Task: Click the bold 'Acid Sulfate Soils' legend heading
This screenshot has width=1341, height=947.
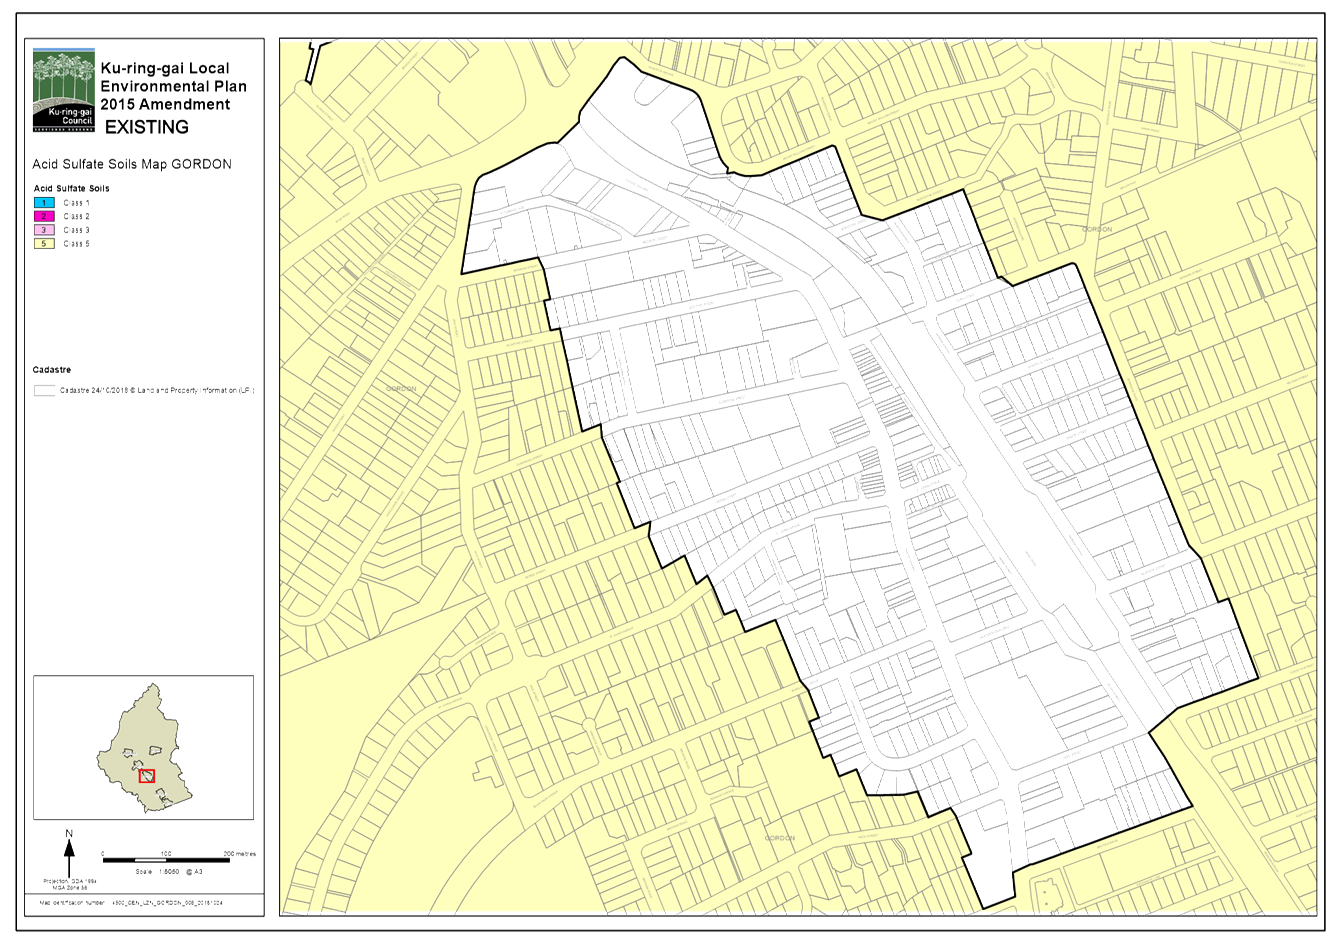Action: [71, 188]
